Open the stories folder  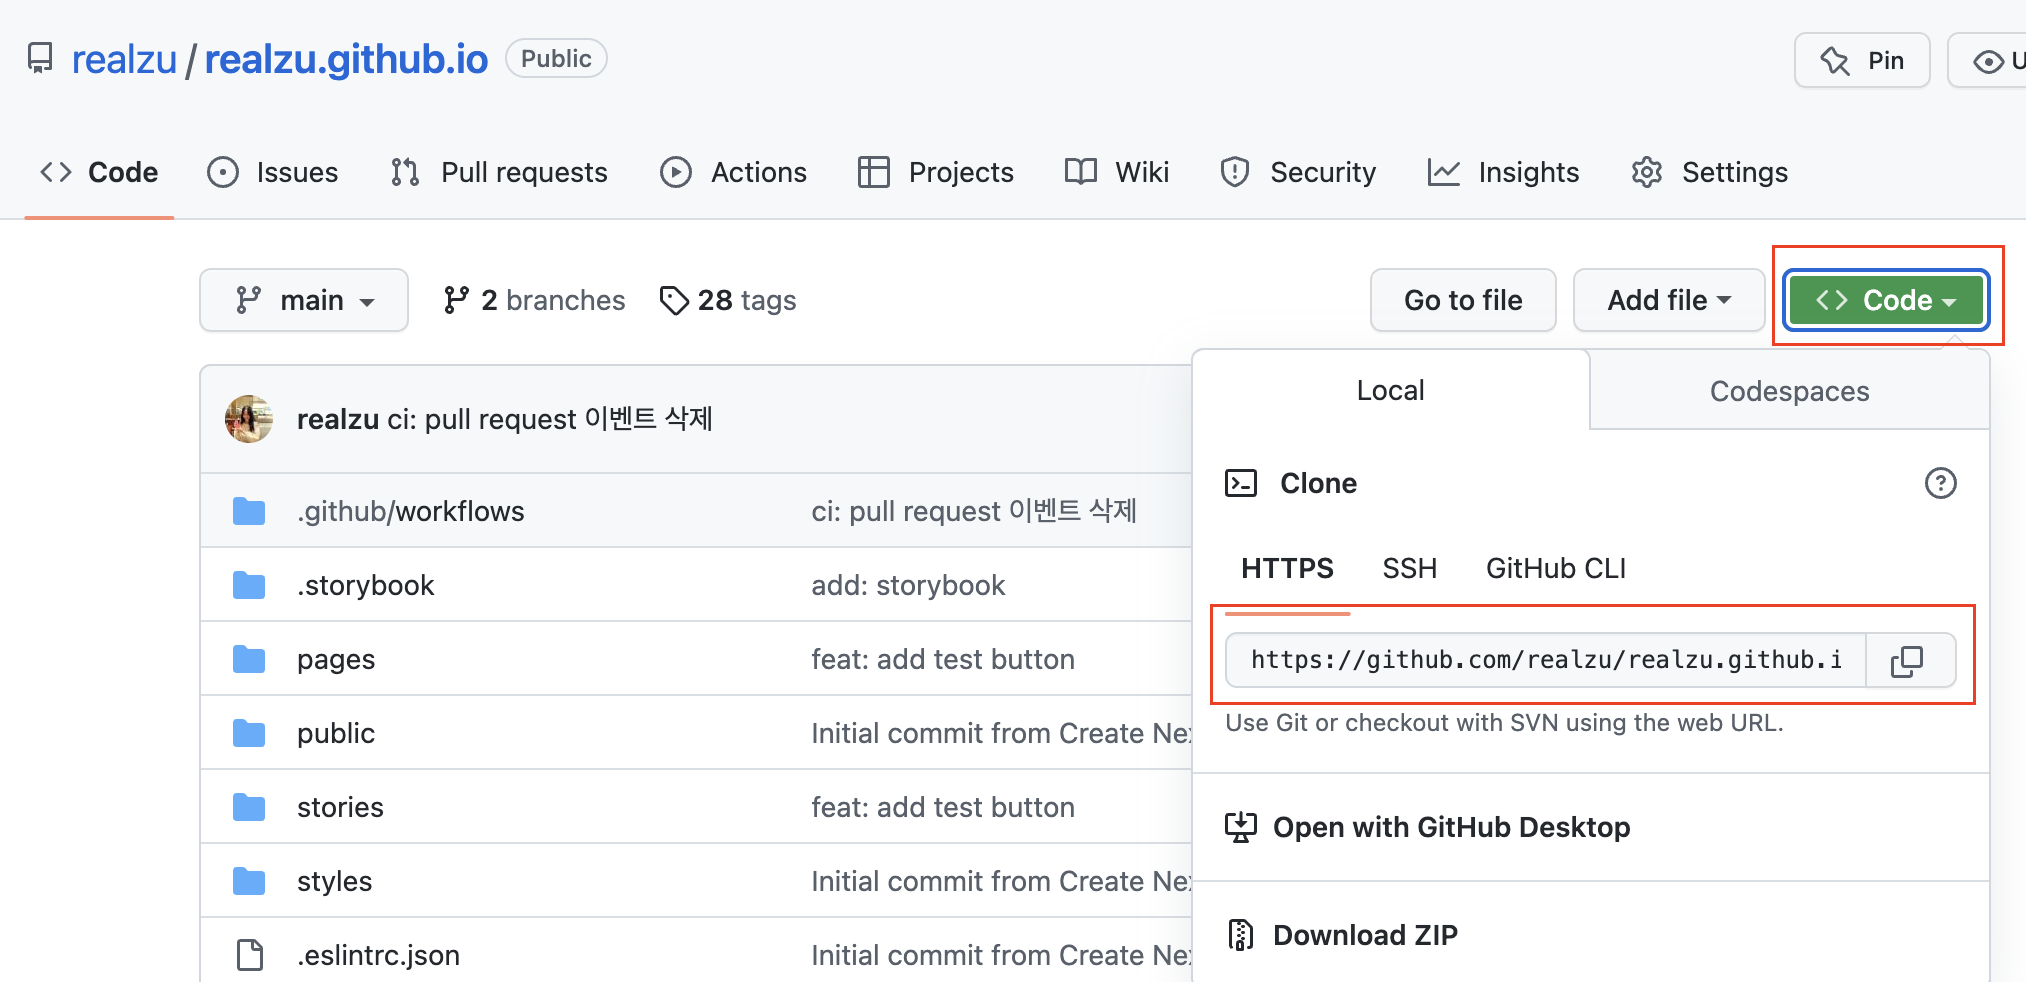click(340, 807)
